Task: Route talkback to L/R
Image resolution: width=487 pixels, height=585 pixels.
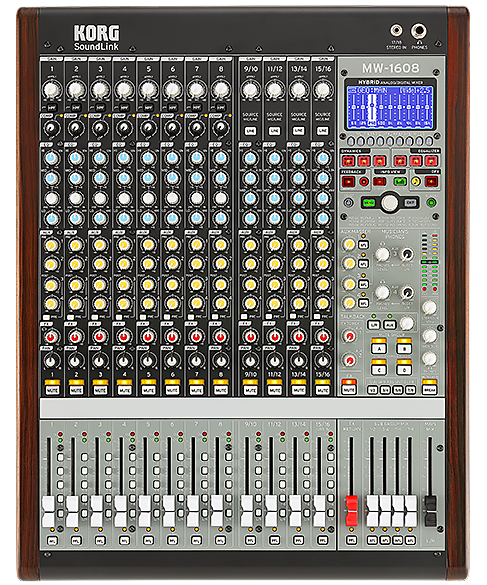Action: [x=374, y=325]
